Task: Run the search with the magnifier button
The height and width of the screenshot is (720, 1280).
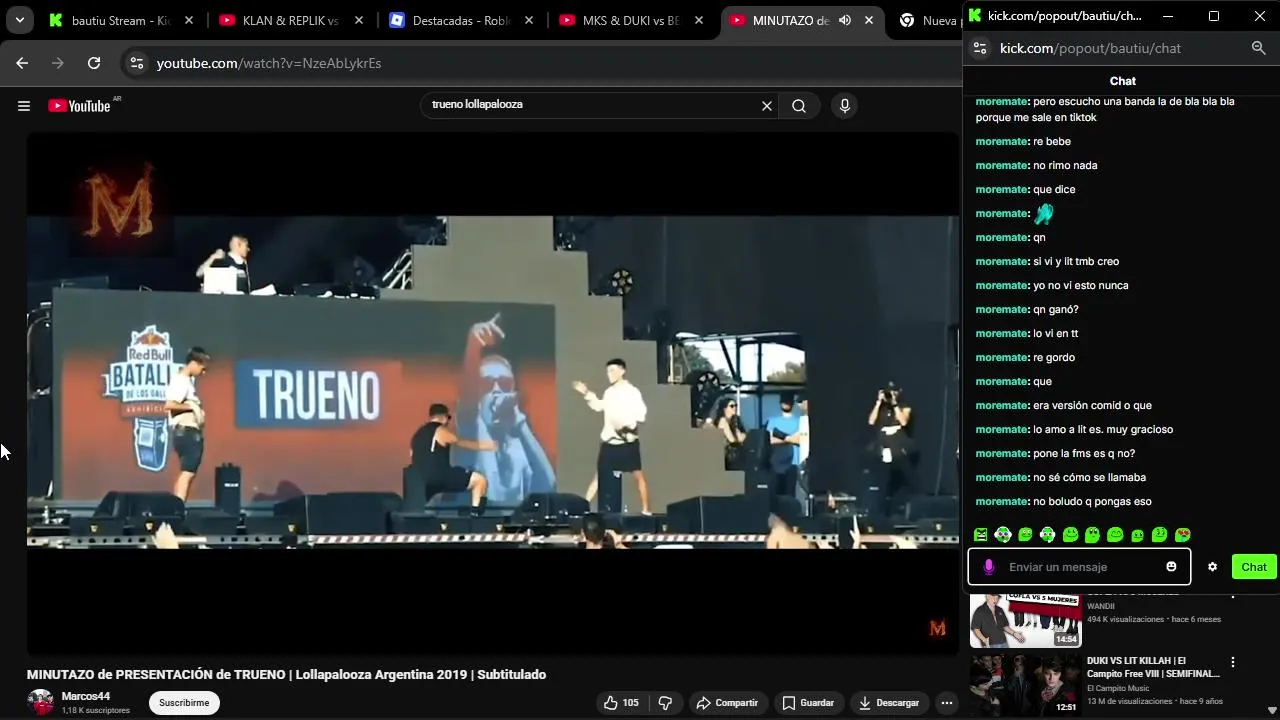Action: point(799,106)
